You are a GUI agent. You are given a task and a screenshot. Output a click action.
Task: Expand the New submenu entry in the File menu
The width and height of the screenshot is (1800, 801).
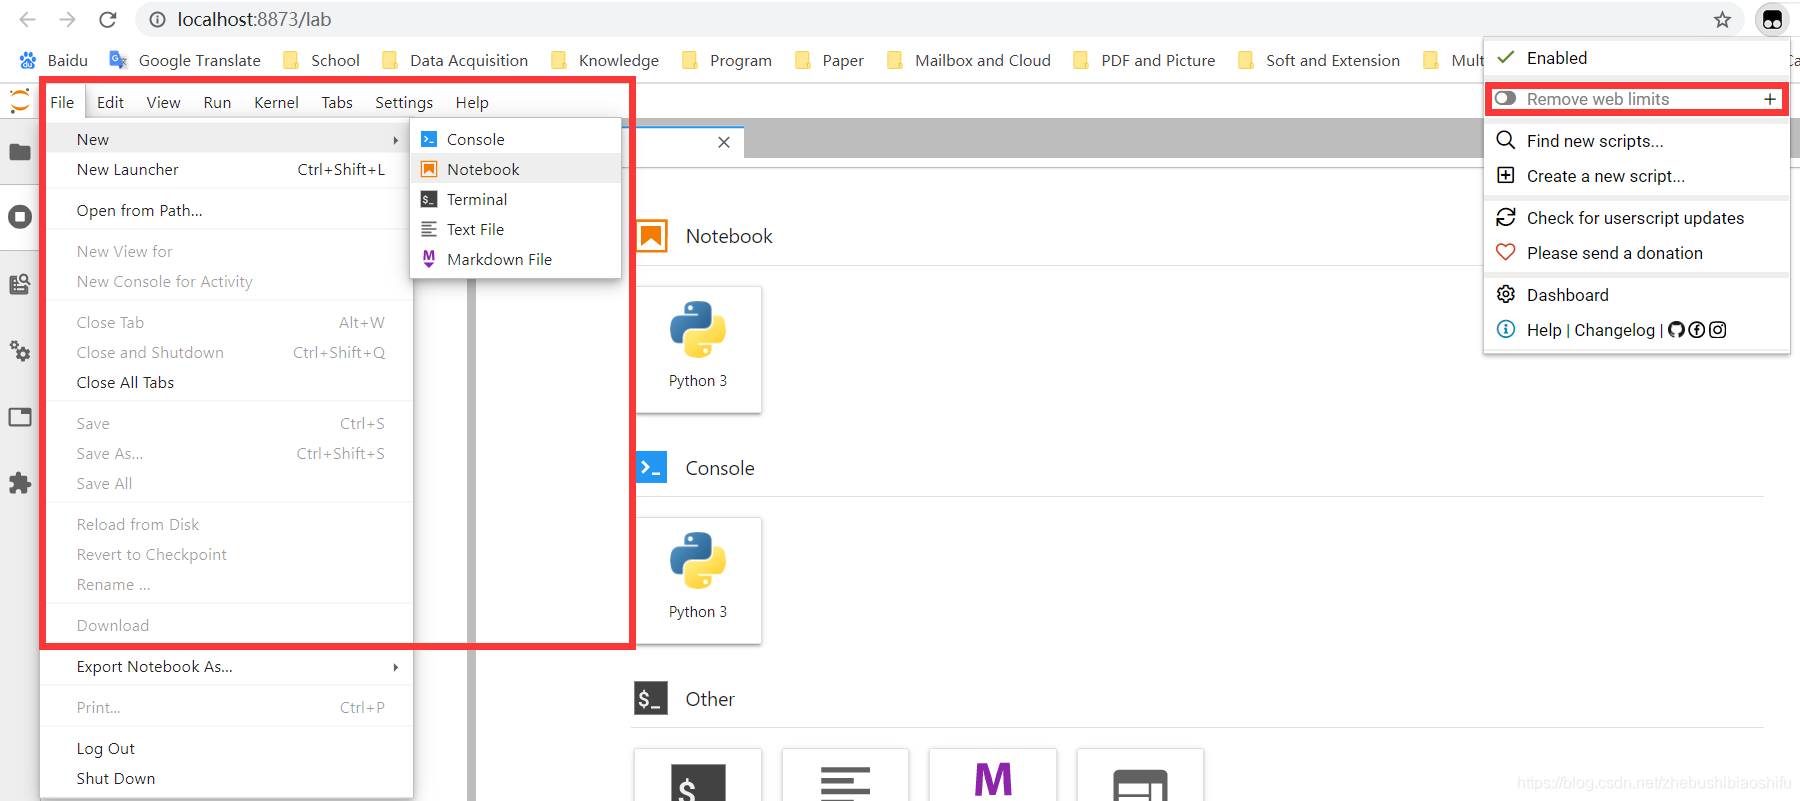click(227, 139)
